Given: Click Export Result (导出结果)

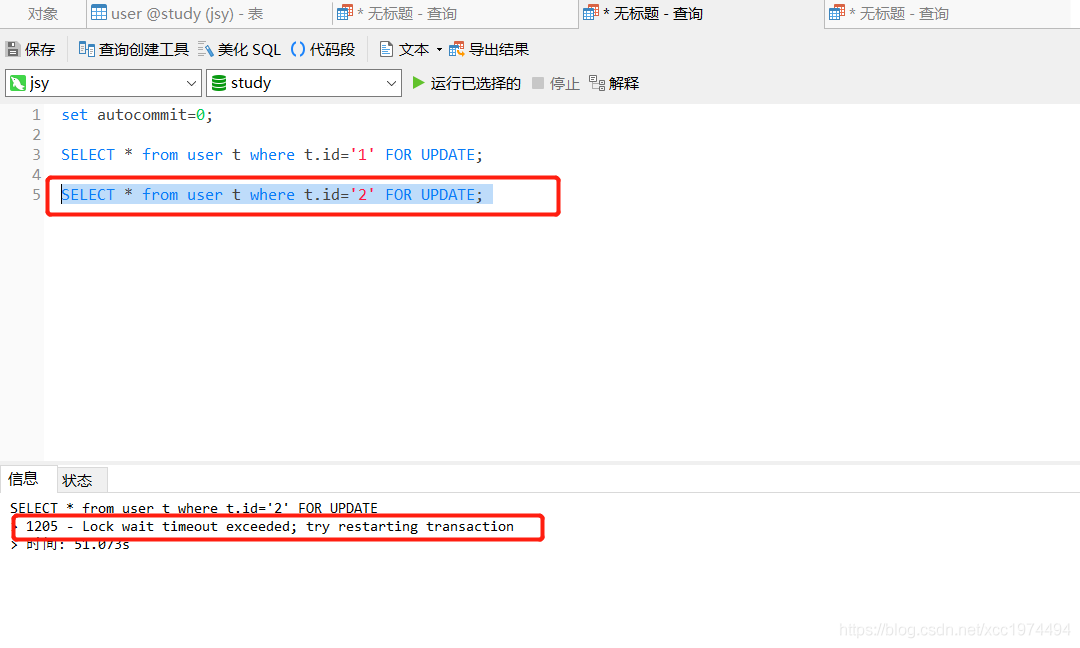Looking at the screenshot, I should [x=489, y=49].
